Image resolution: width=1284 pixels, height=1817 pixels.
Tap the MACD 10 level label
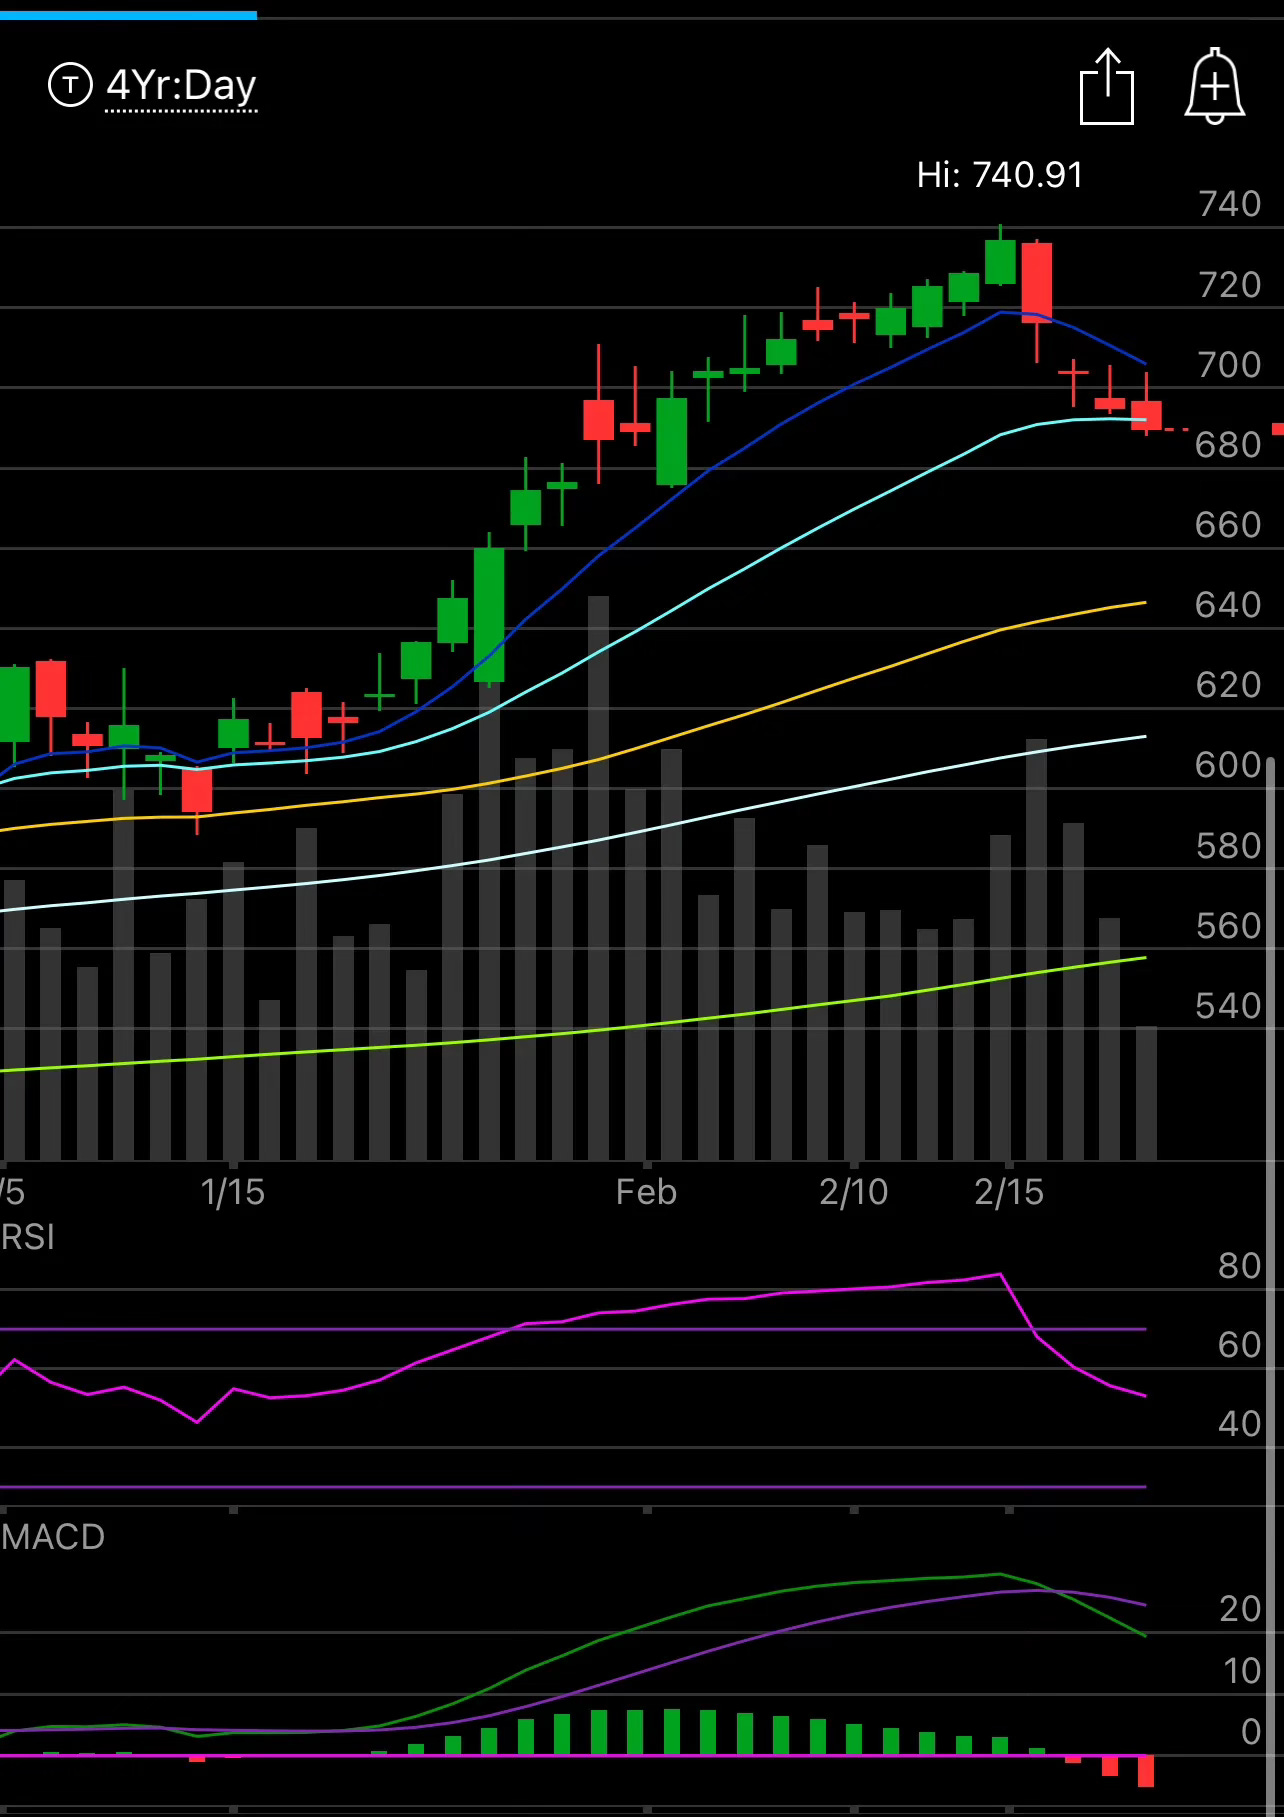tap(1242, 1671)
